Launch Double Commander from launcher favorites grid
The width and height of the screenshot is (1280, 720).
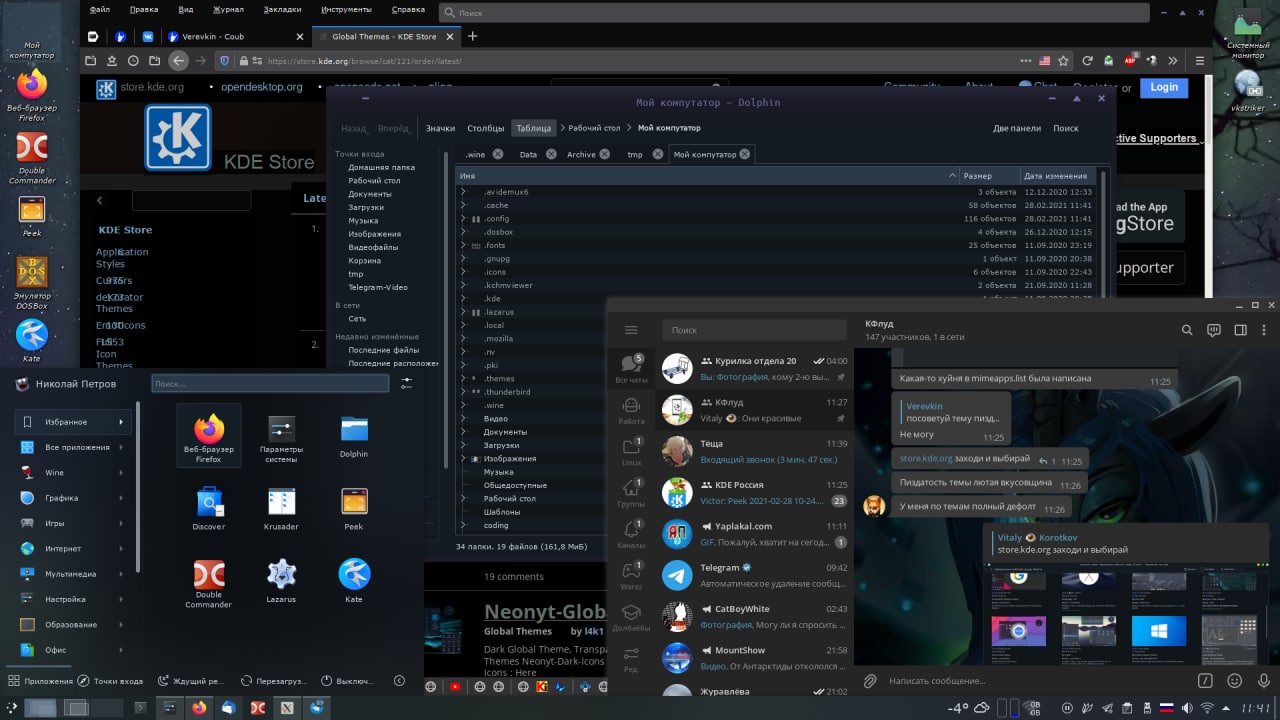point(209,584)
